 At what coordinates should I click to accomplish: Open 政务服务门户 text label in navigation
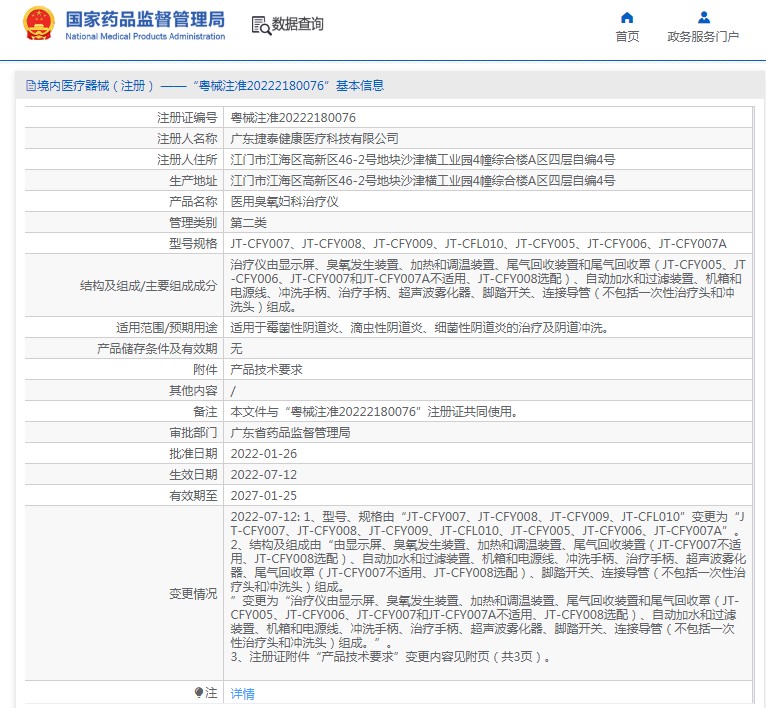tap(703, 37)
